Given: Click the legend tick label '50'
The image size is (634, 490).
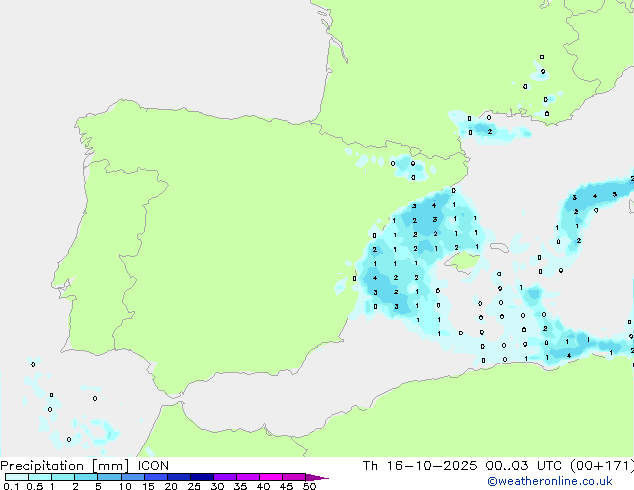Looking at the screenshot, I should coord(309,486).
